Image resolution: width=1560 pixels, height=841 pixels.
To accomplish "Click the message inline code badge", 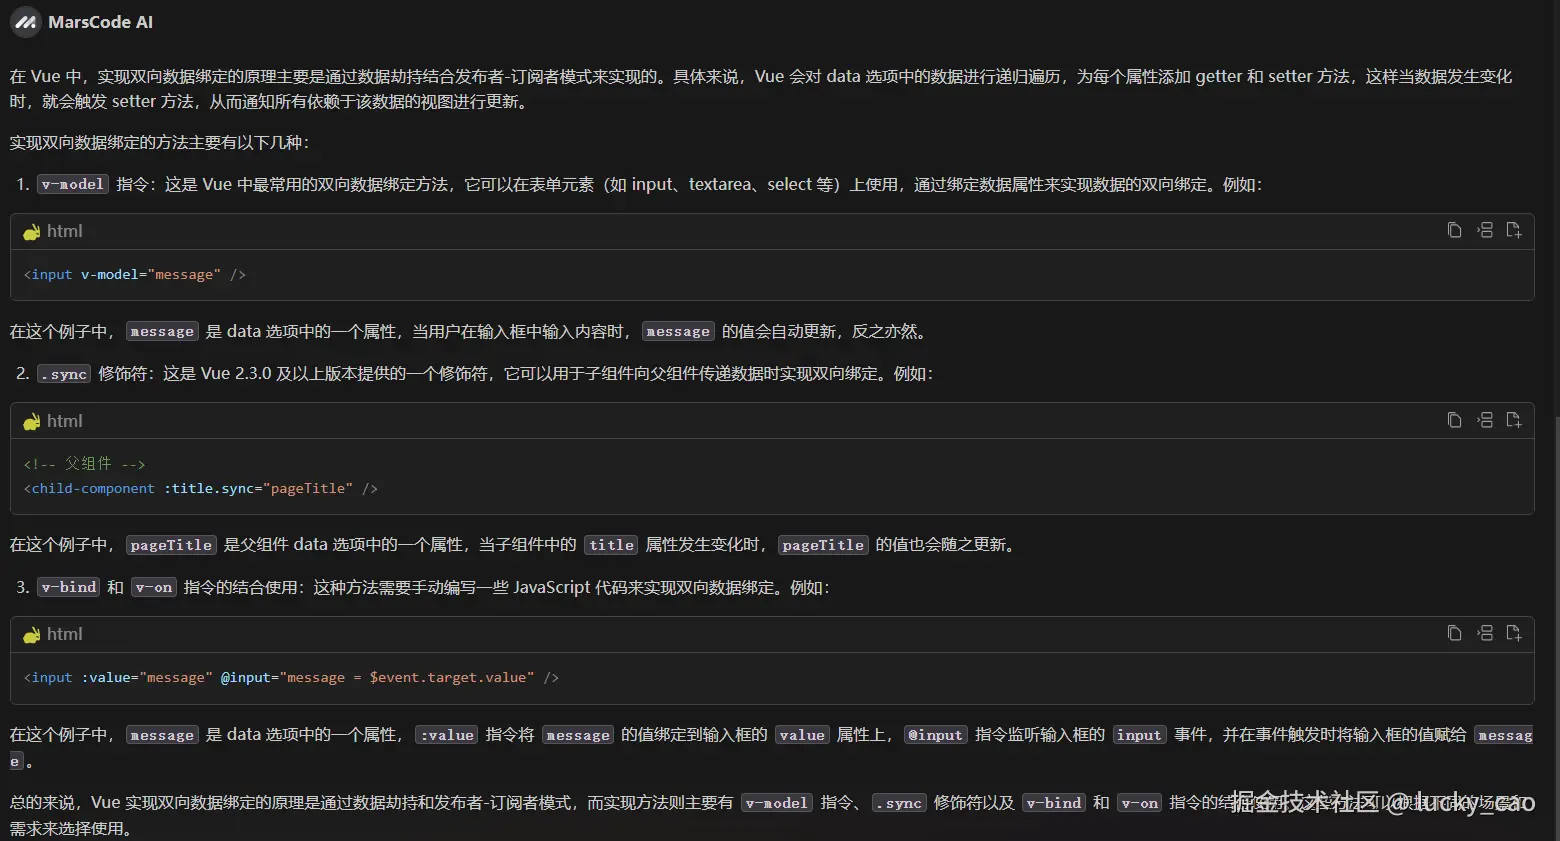I will pos(161,331).
